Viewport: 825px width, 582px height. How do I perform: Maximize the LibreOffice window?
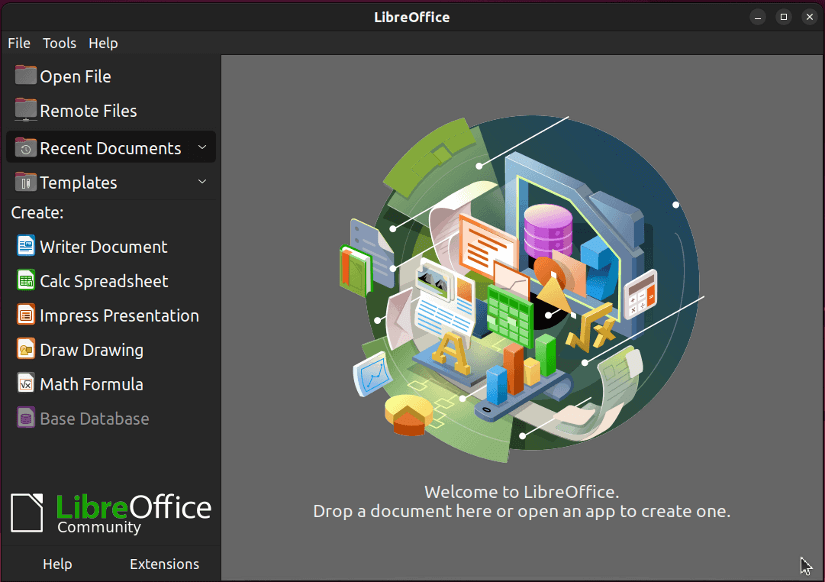point(783,17)
